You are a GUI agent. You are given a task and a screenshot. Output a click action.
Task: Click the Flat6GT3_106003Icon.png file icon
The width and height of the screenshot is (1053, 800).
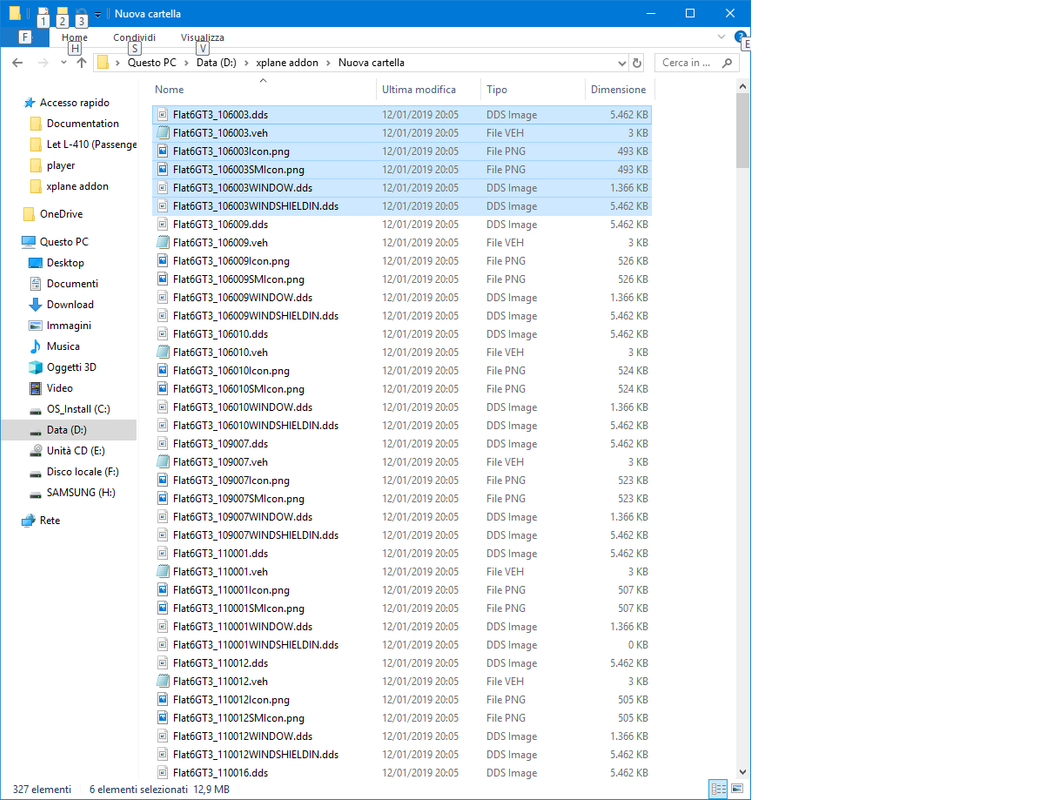(x=163, y=151)
